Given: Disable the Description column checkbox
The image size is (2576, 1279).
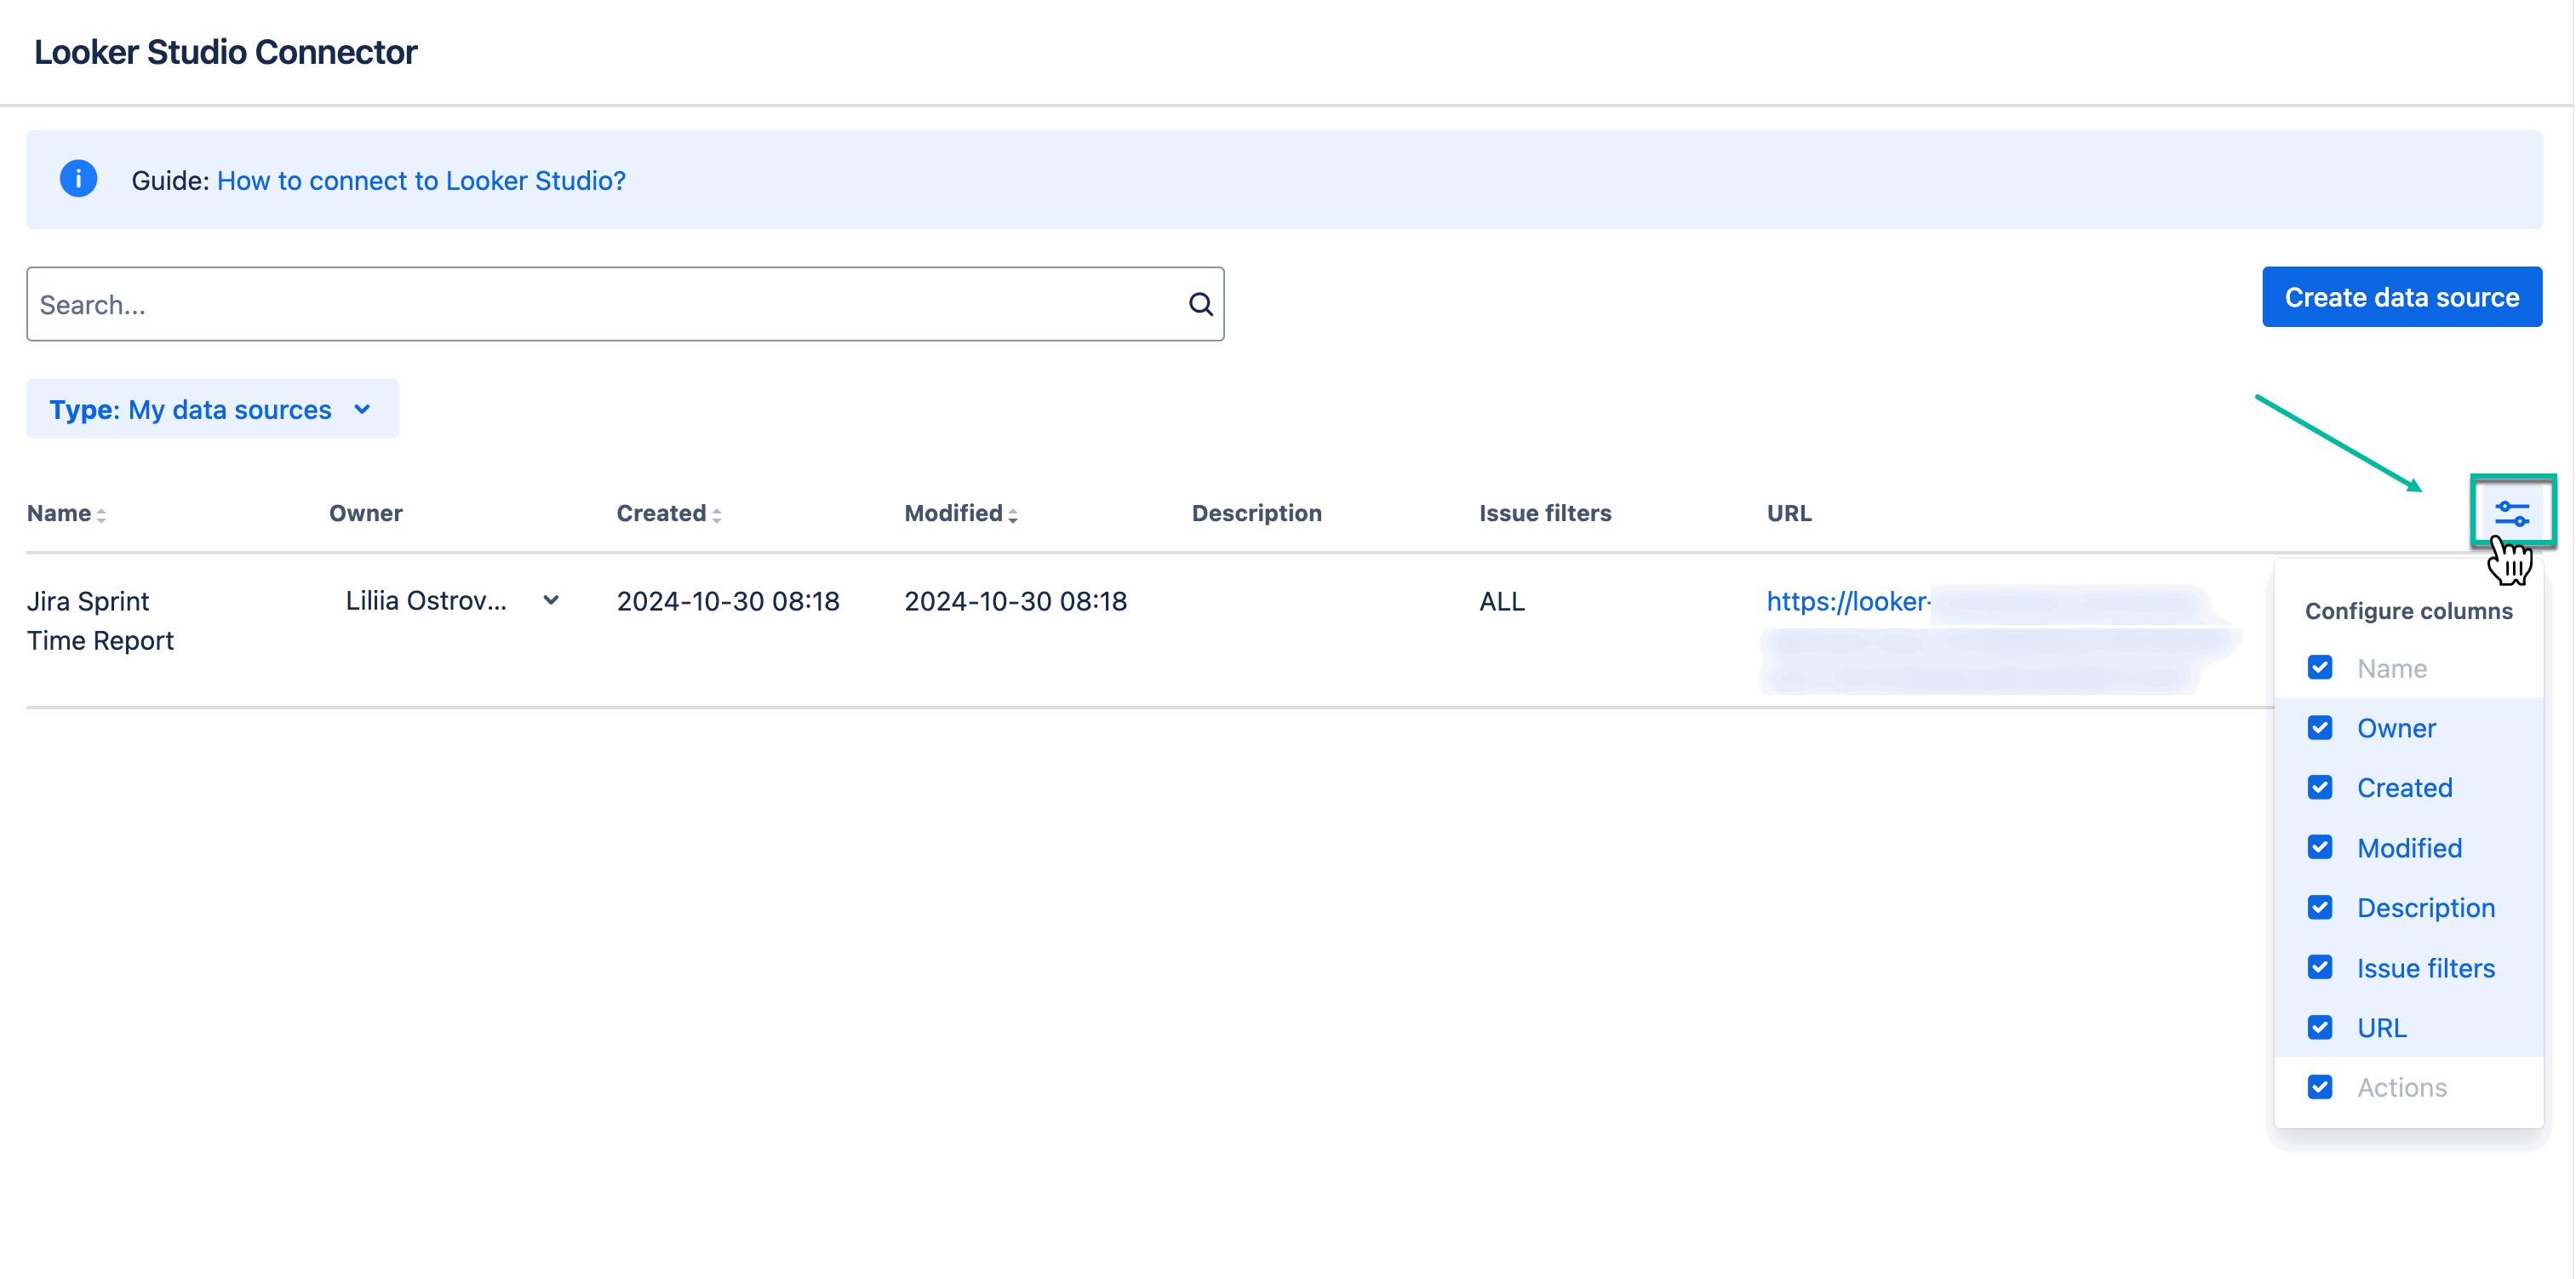Looking at the screenshot, I should point(2319,908).
